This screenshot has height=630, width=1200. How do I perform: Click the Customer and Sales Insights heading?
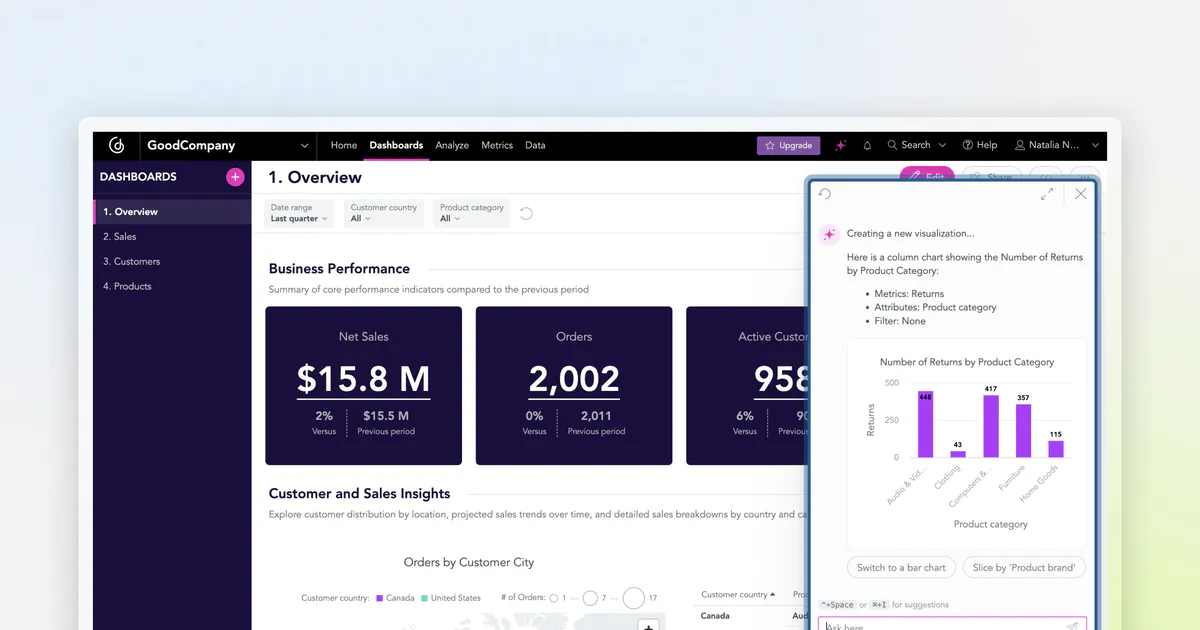(x=360, y=493)
